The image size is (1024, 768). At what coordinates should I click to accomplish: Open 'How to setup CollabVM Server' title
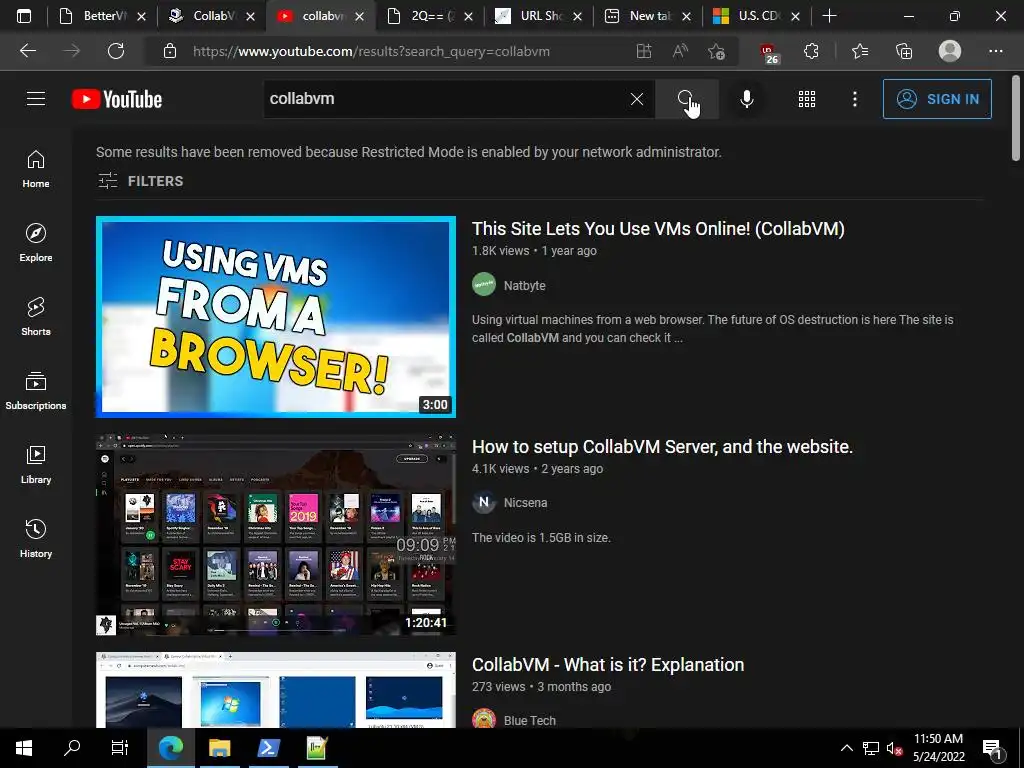[x=662, y=447]
